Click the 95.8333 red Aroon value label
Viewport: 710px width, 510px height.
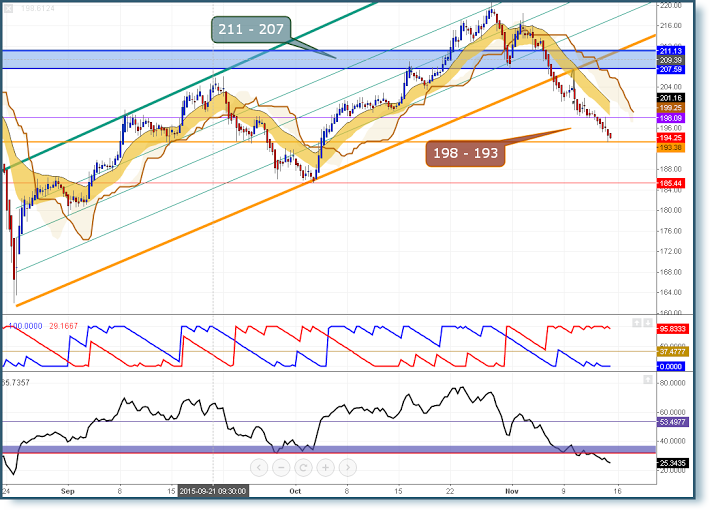coord(672,329)
